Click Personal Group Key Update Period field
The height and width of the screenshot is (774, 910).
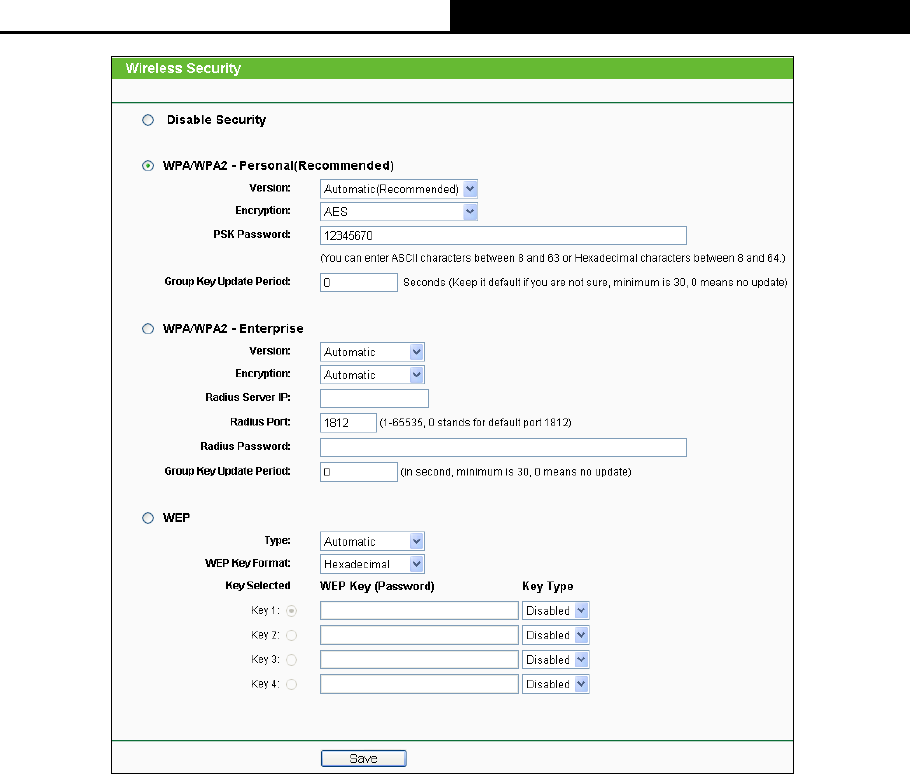(359, 283)
